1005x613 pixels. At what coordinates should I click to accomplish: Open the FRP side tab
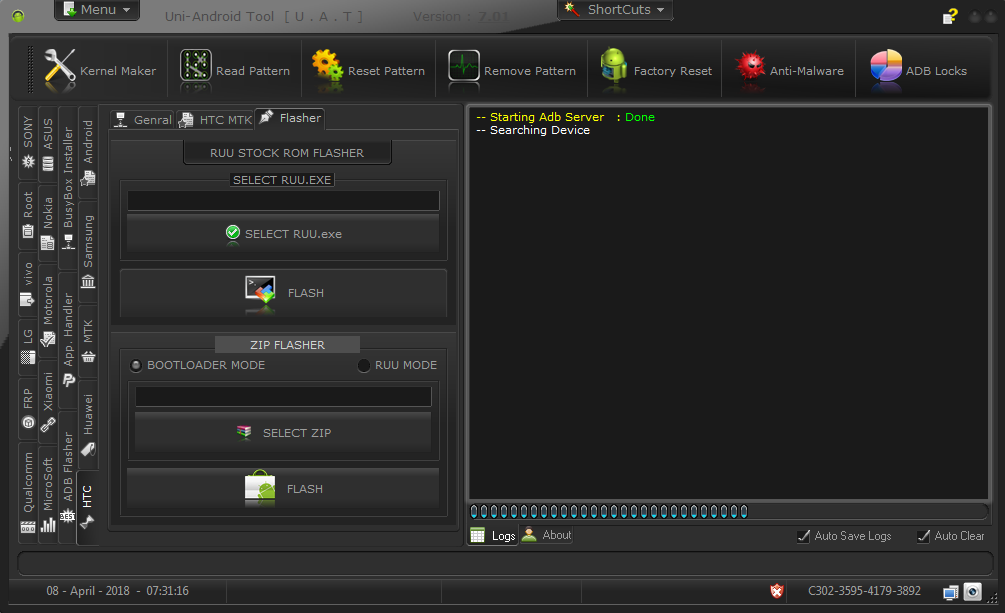coord(28,408)
